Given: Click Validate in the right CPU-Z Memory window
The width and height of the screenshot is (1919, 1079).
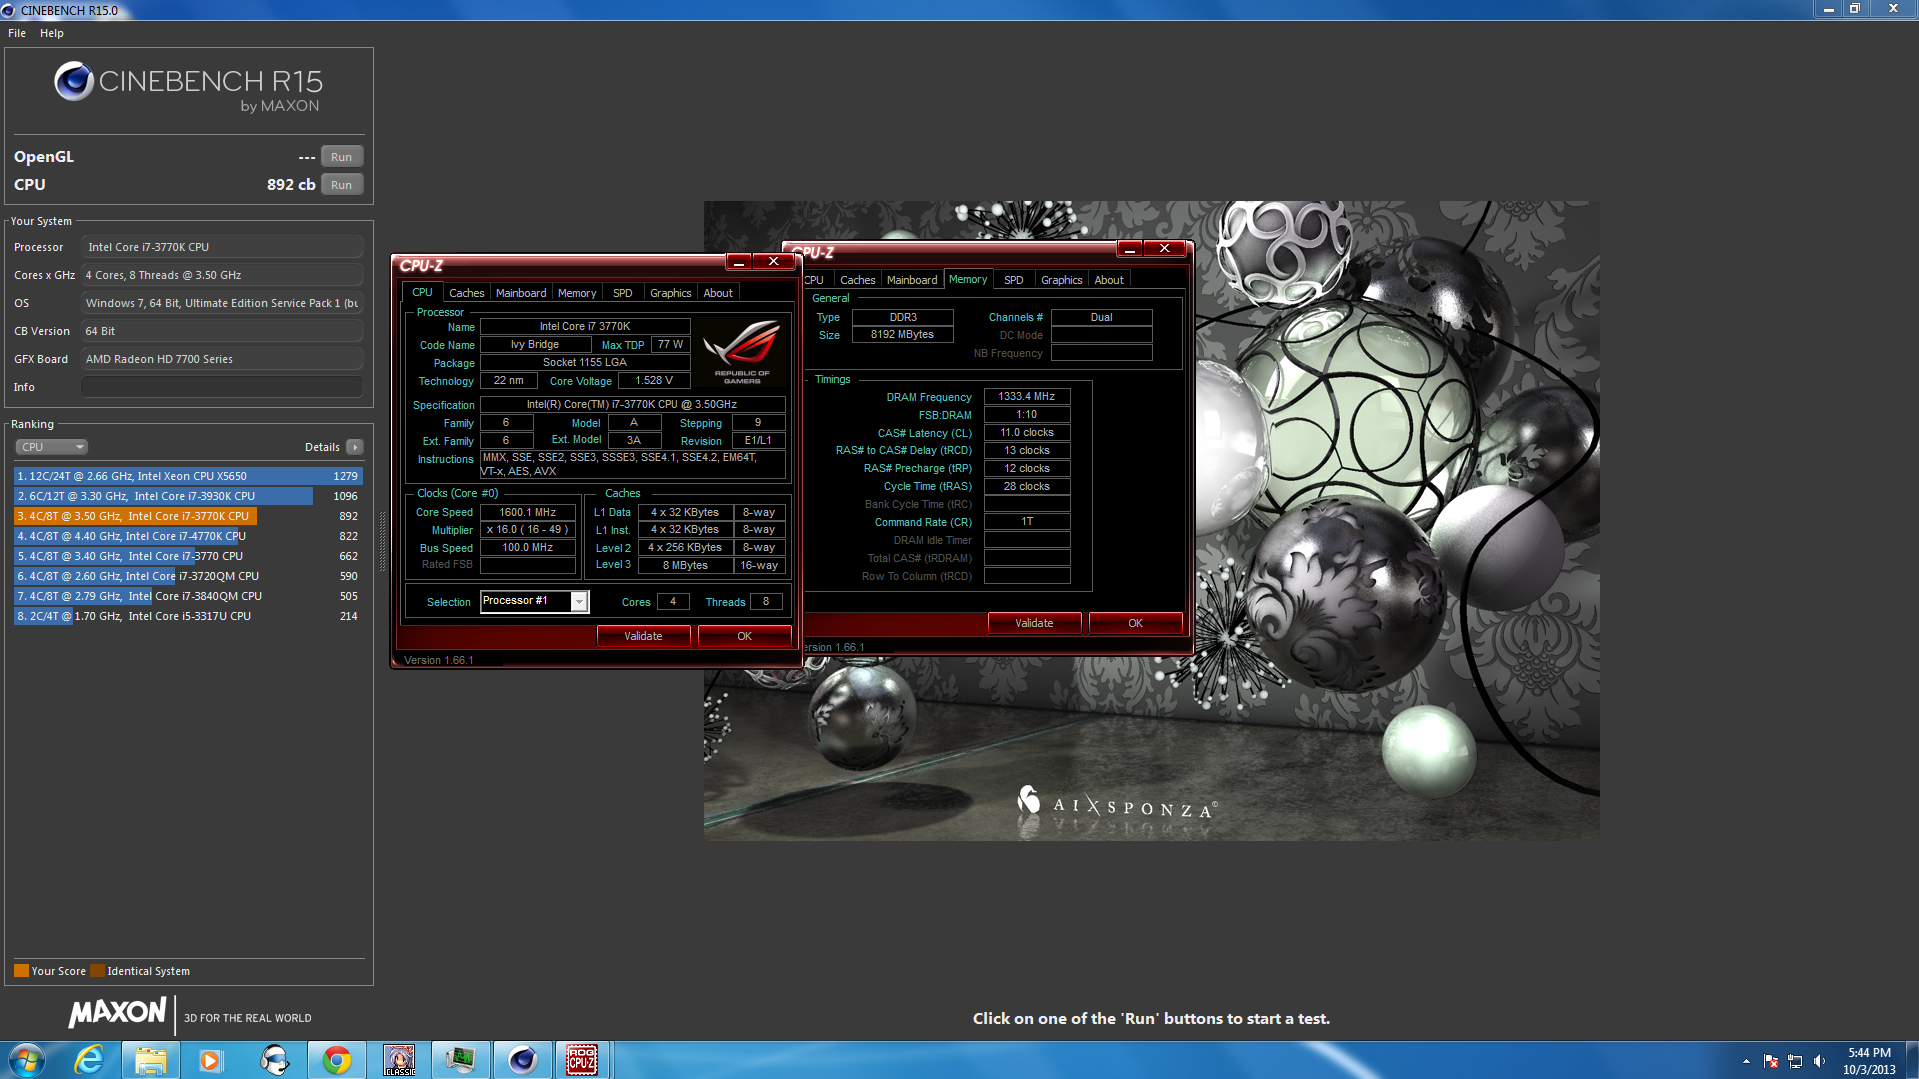Looking at the screenshot, I should coord(1034,623).
